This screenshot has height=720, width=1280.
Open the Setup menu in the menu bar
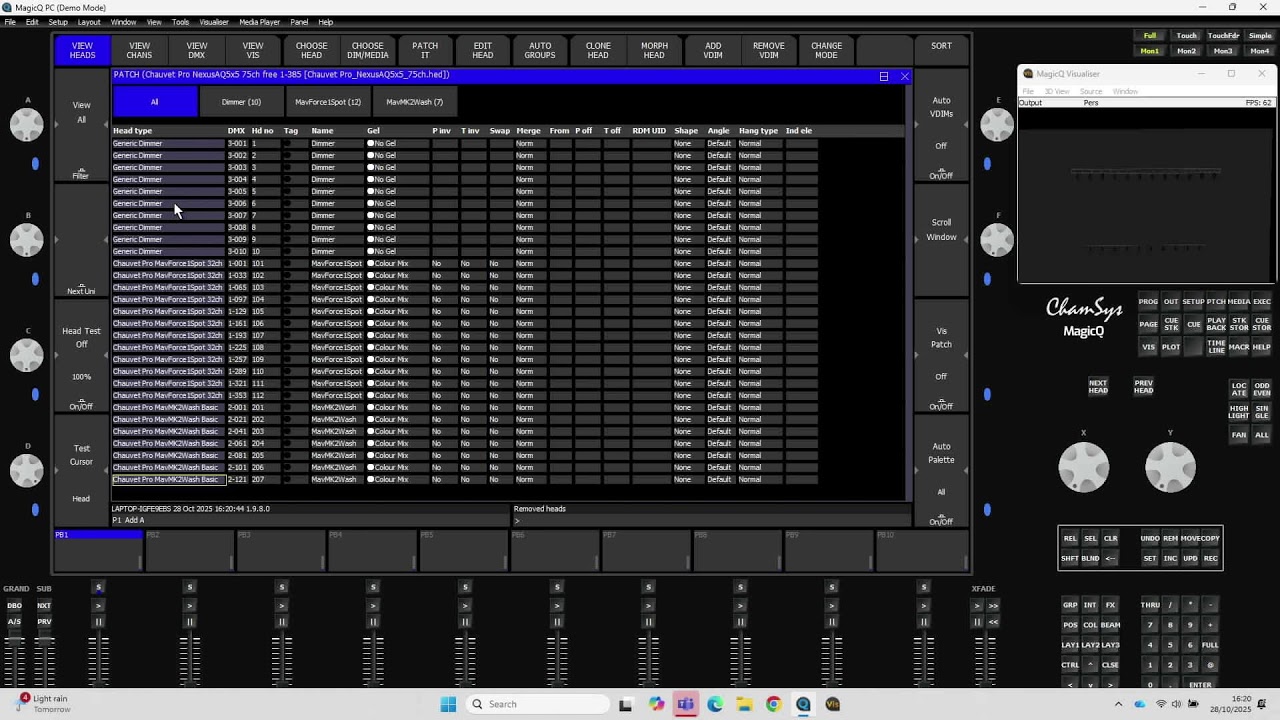click(x=58, y=22)
